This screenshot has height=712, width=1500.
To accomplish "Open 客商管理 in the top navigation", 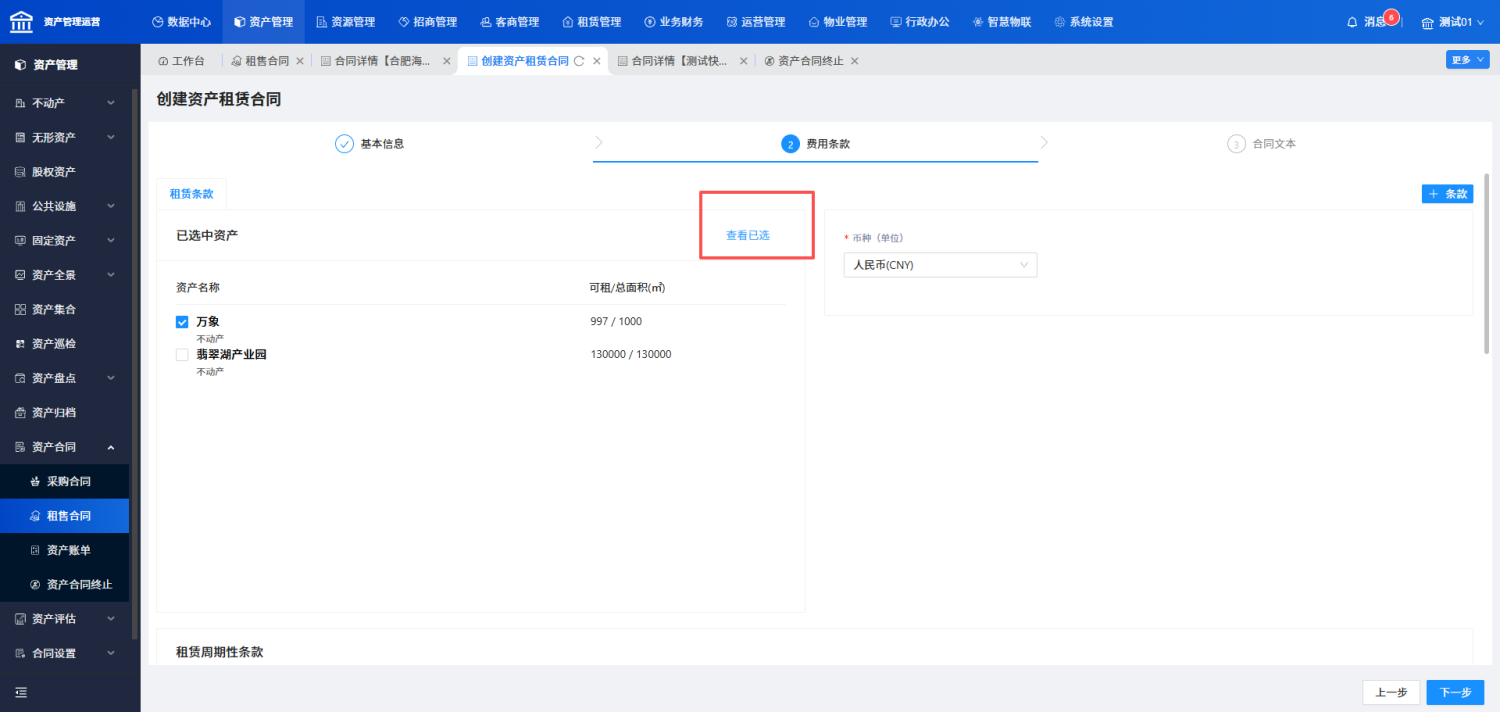I will pos(510,22).
